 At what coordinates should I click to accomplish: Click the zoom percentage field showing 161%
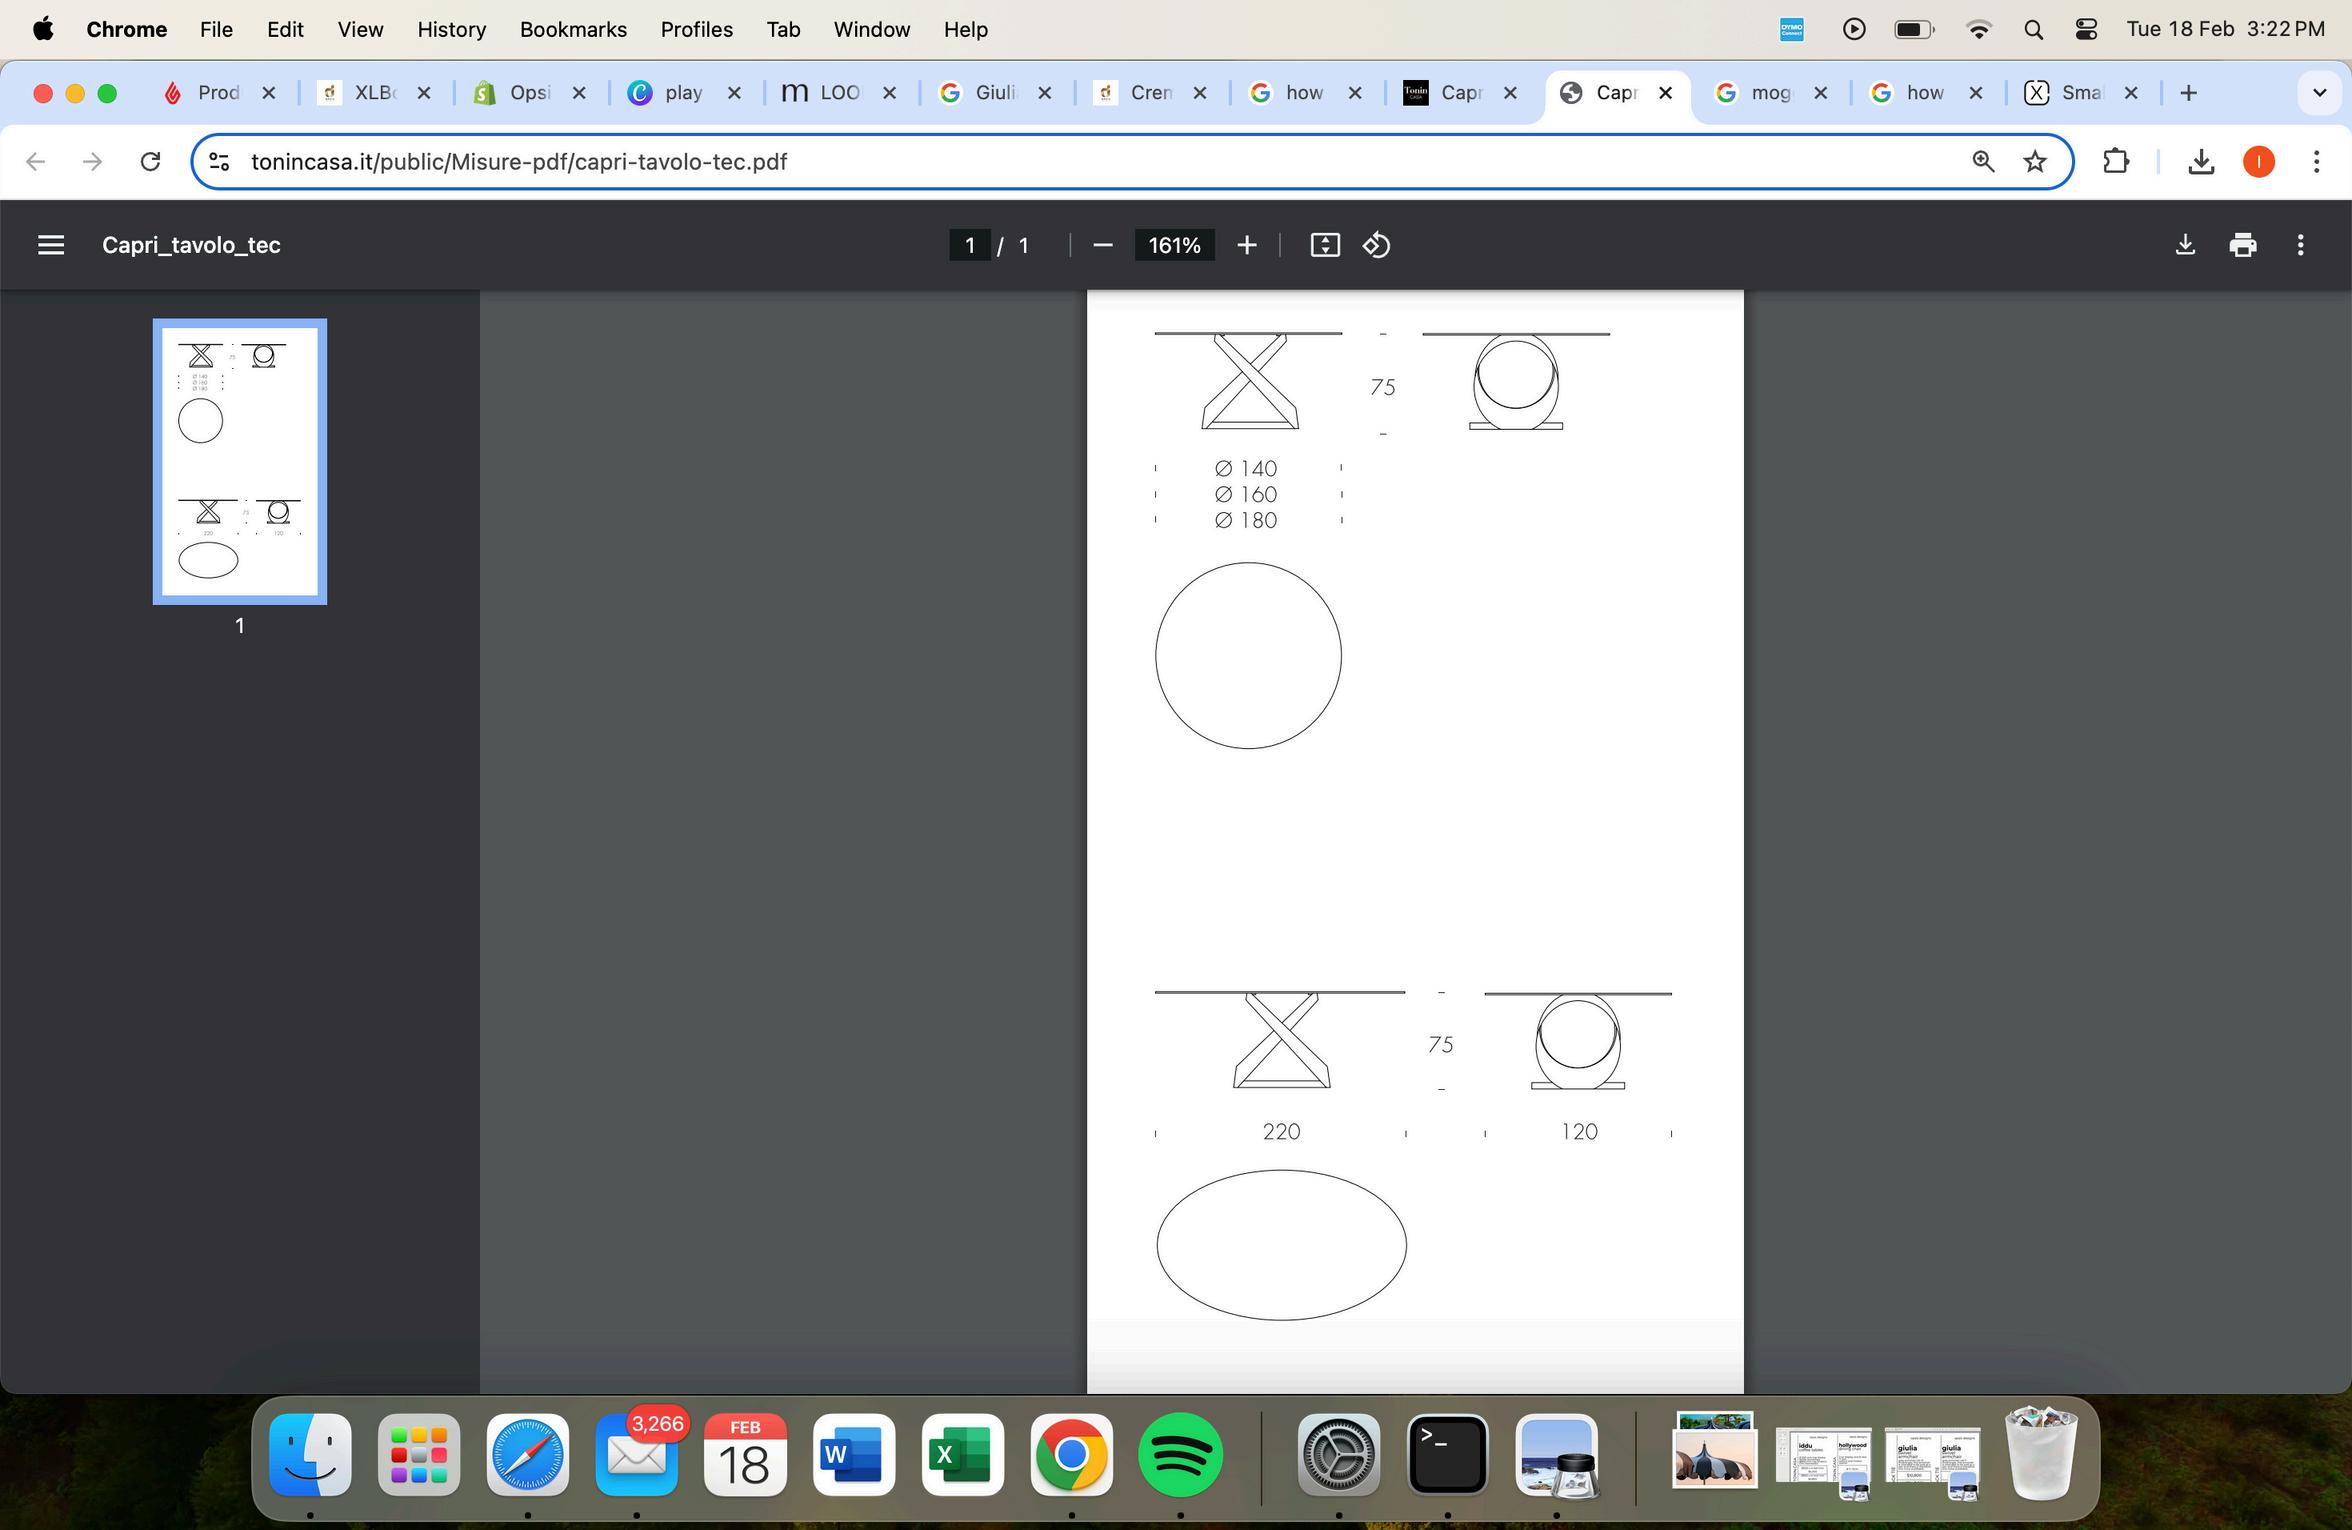point(1174,245)
